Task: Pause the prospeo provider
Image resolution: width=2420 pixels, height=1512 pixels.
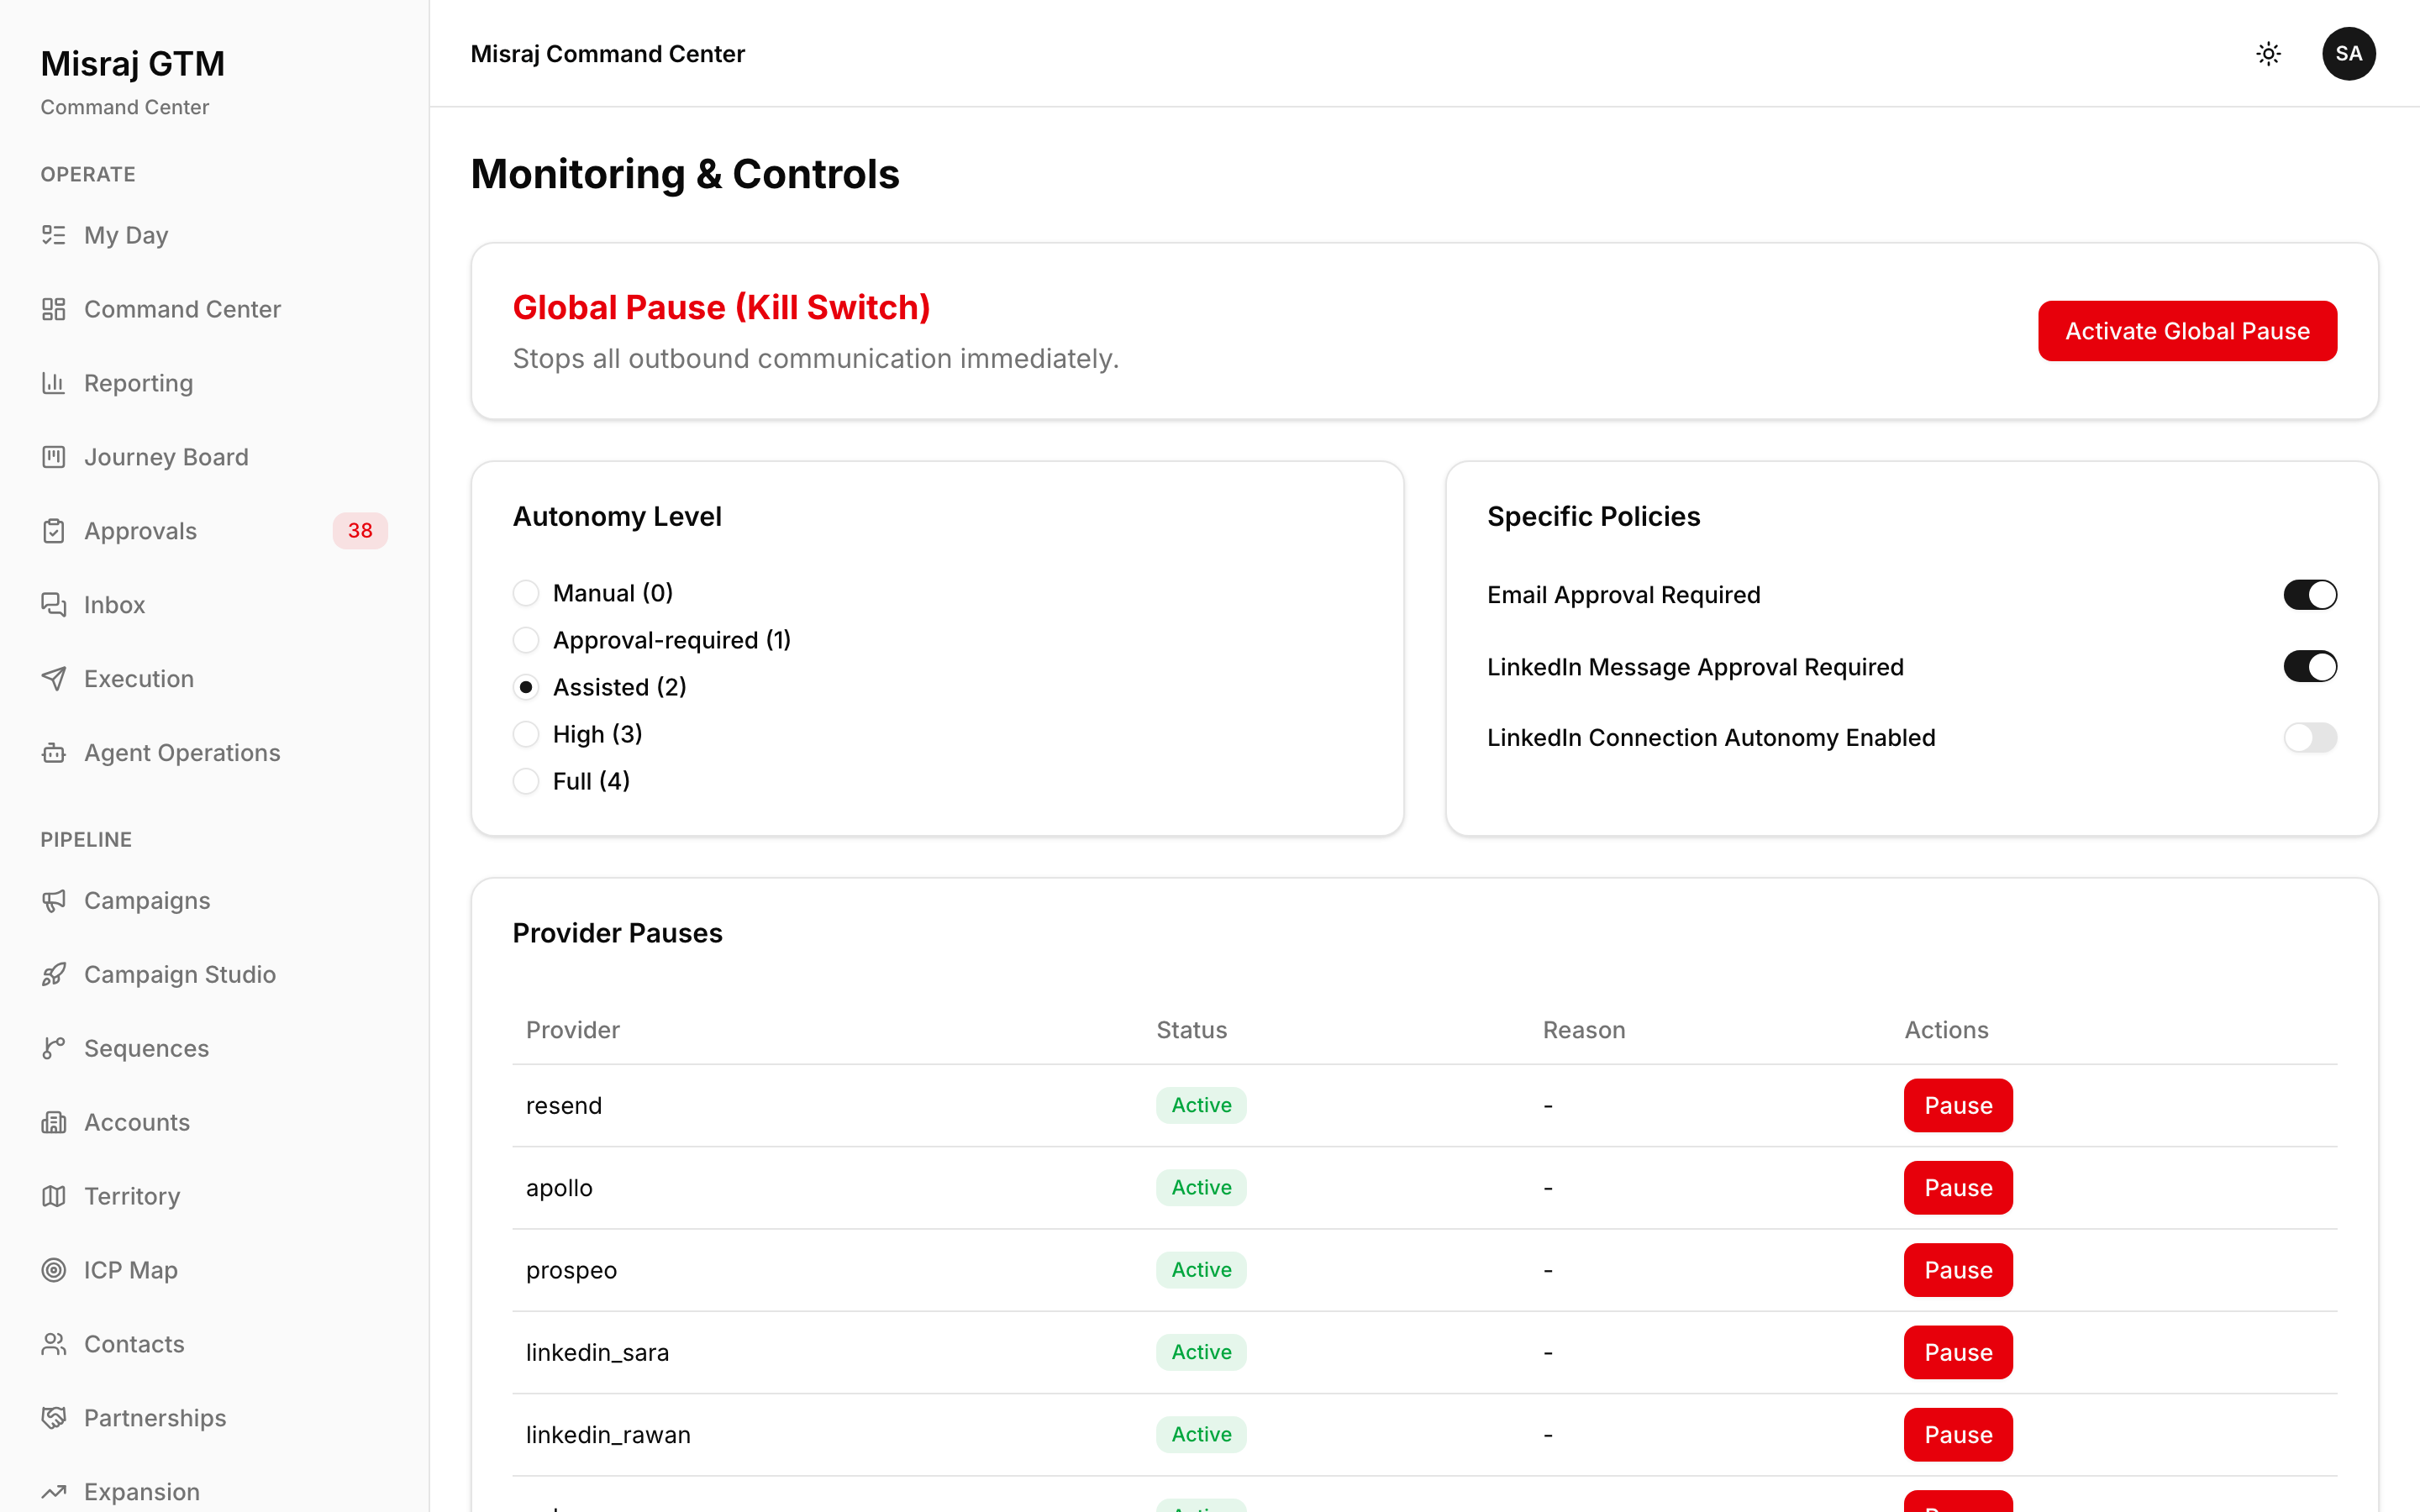Action: point(1958,1270)
